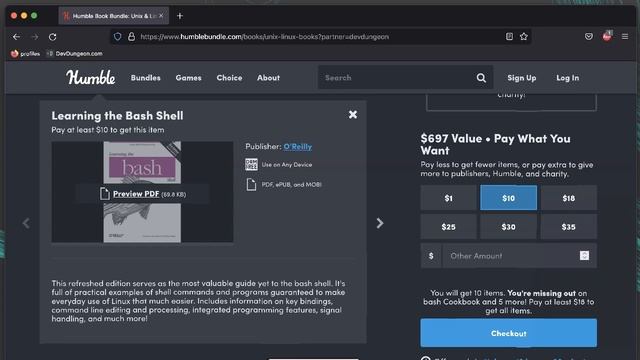Screen dimensions: 640x360
Task: Select the $25 payment tier
Action: tap(448, 227)
